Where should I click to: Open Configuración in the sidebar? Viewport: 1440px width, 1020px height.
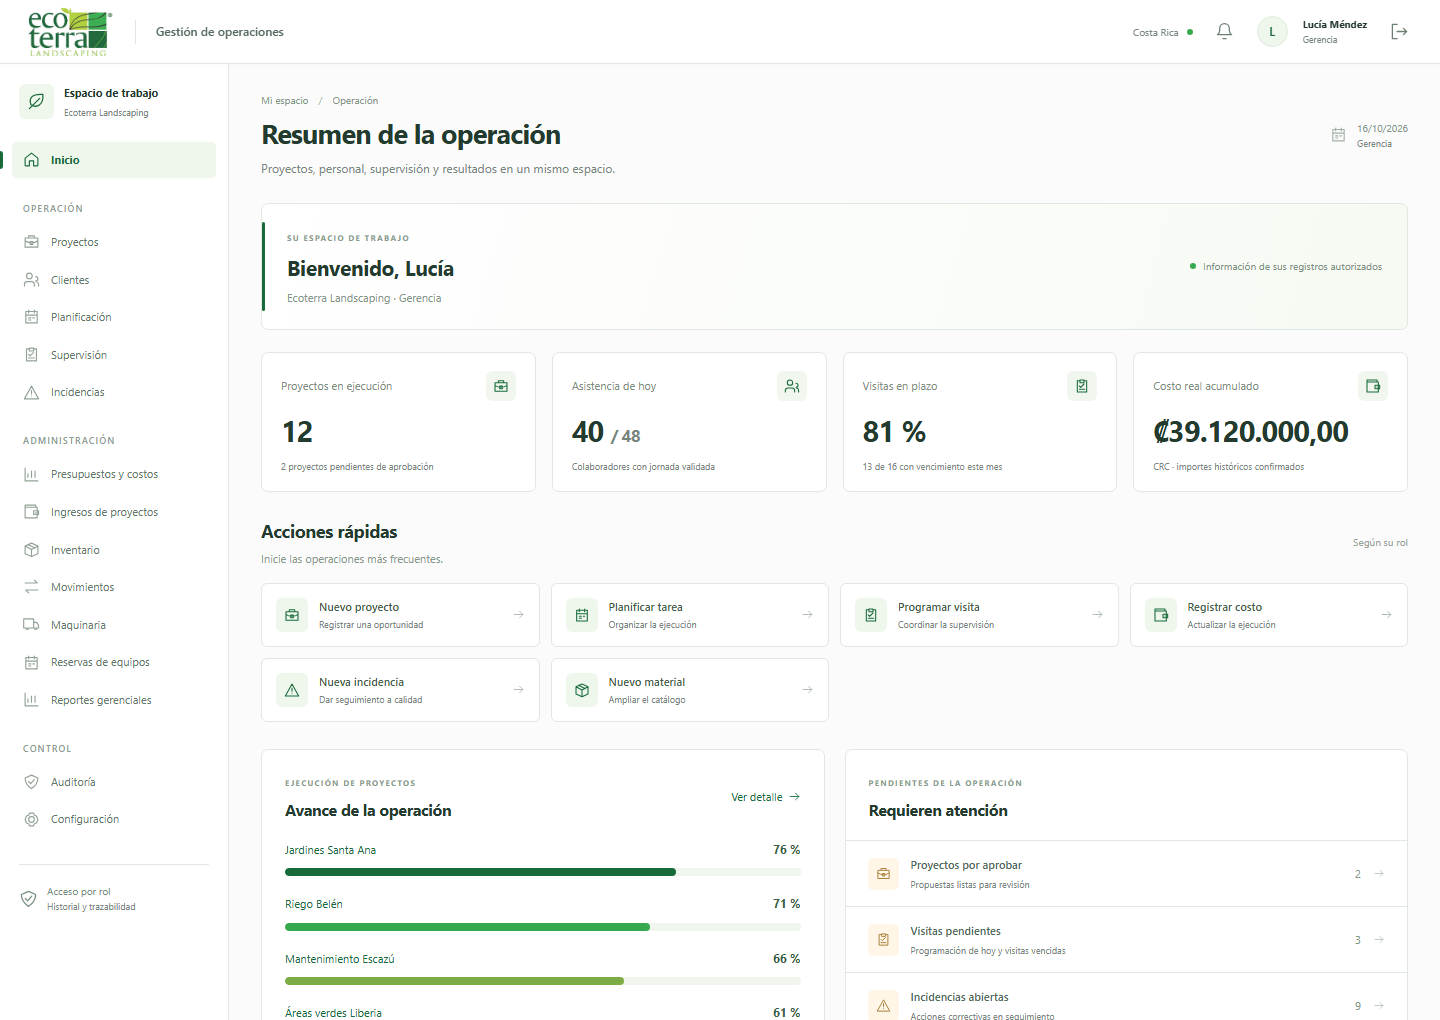114,819
